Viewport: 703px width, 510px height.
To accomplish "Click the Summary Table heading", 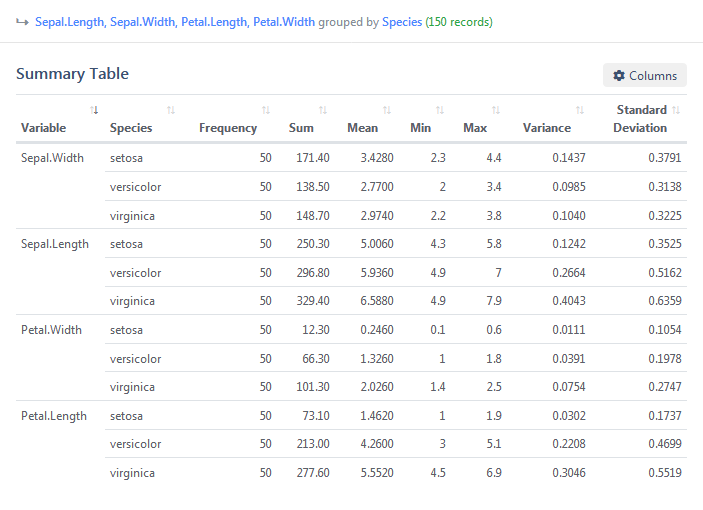I will [x=72, y=74].
